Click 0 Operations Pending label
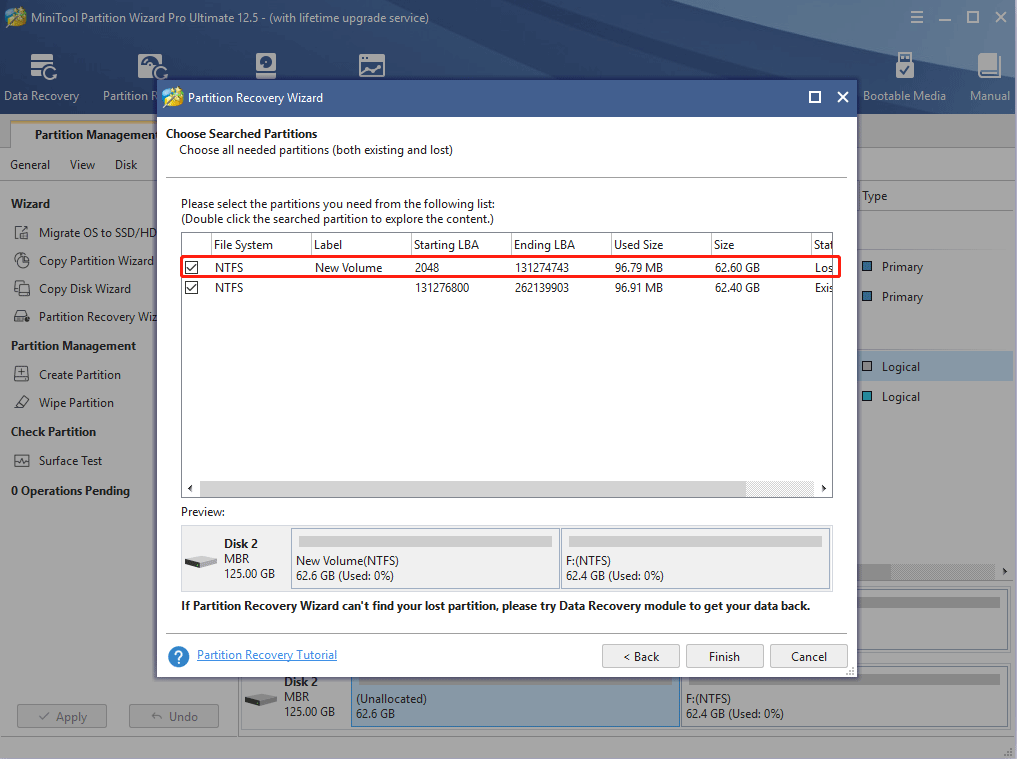 point(70,490)
